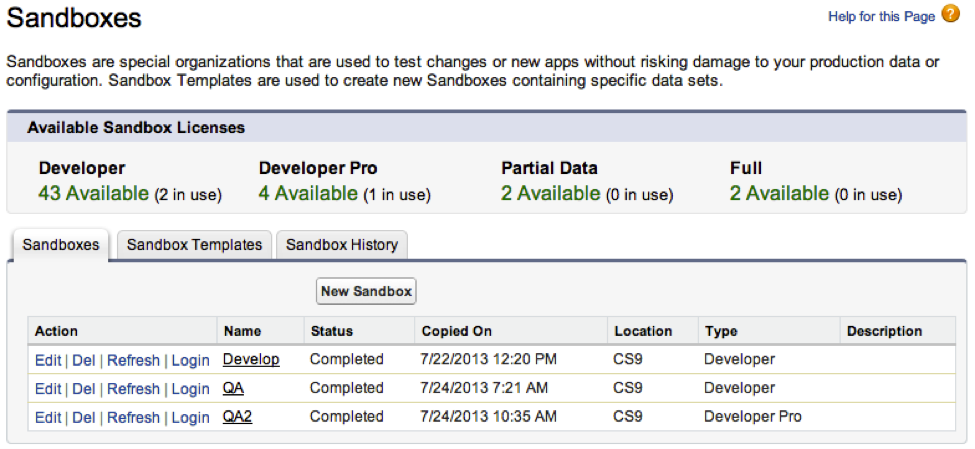Edit the Develop sandbox
The image size is (975, 449).
tap(47, 360)
